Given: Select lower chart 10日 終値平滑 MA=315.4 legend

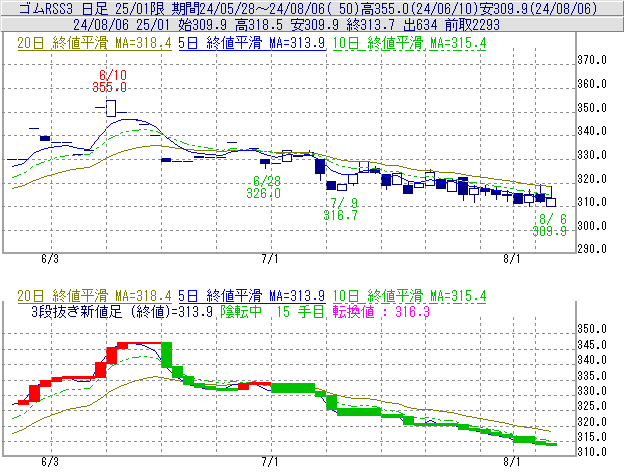Looking at the screenshot, I should tap(410, 296).
